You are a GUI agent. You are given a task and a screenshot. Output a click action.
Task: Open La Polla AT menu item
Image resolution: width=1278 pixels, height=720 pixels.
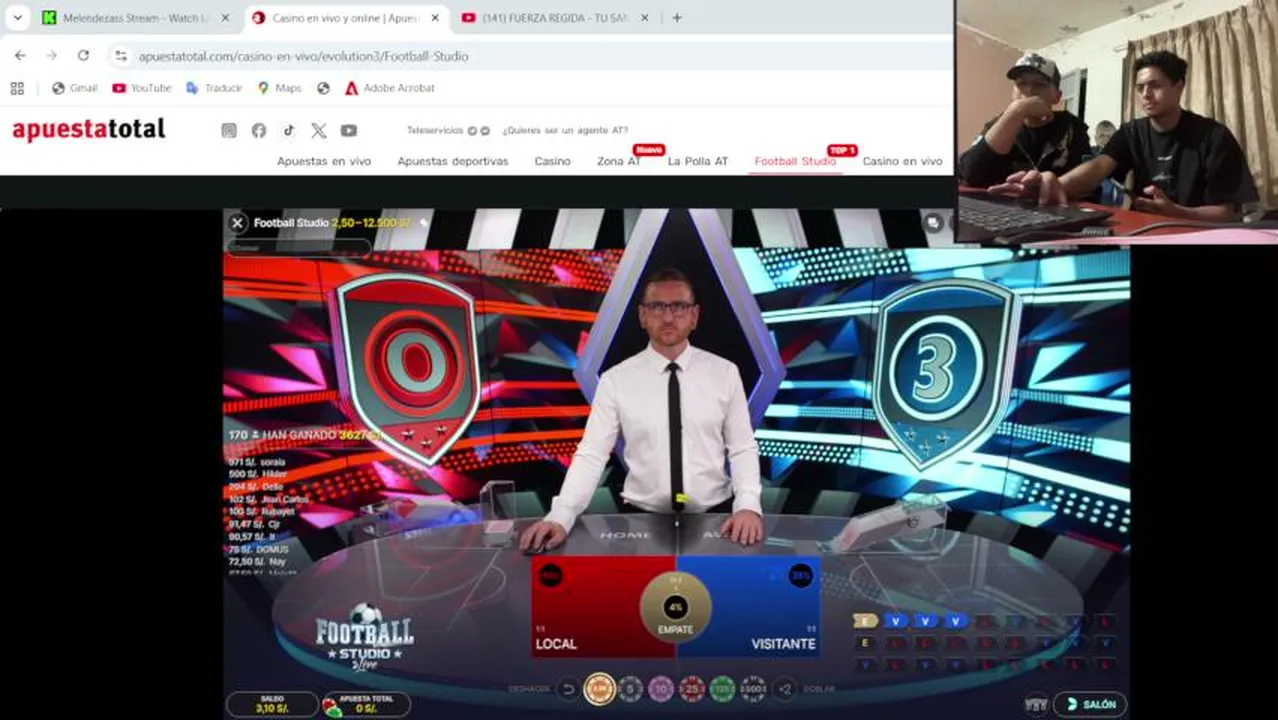[698, 161]
